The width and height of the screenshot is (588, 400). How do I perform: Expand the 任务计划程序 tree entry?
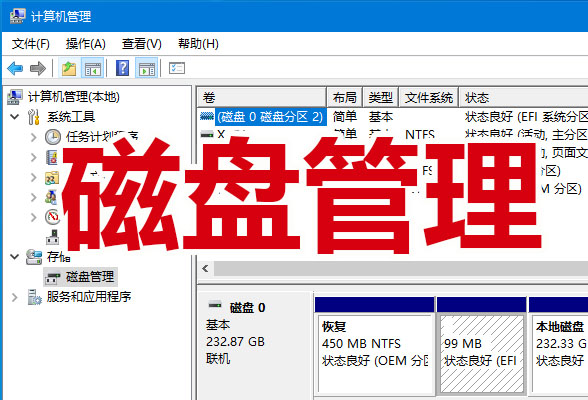[34, 137]
